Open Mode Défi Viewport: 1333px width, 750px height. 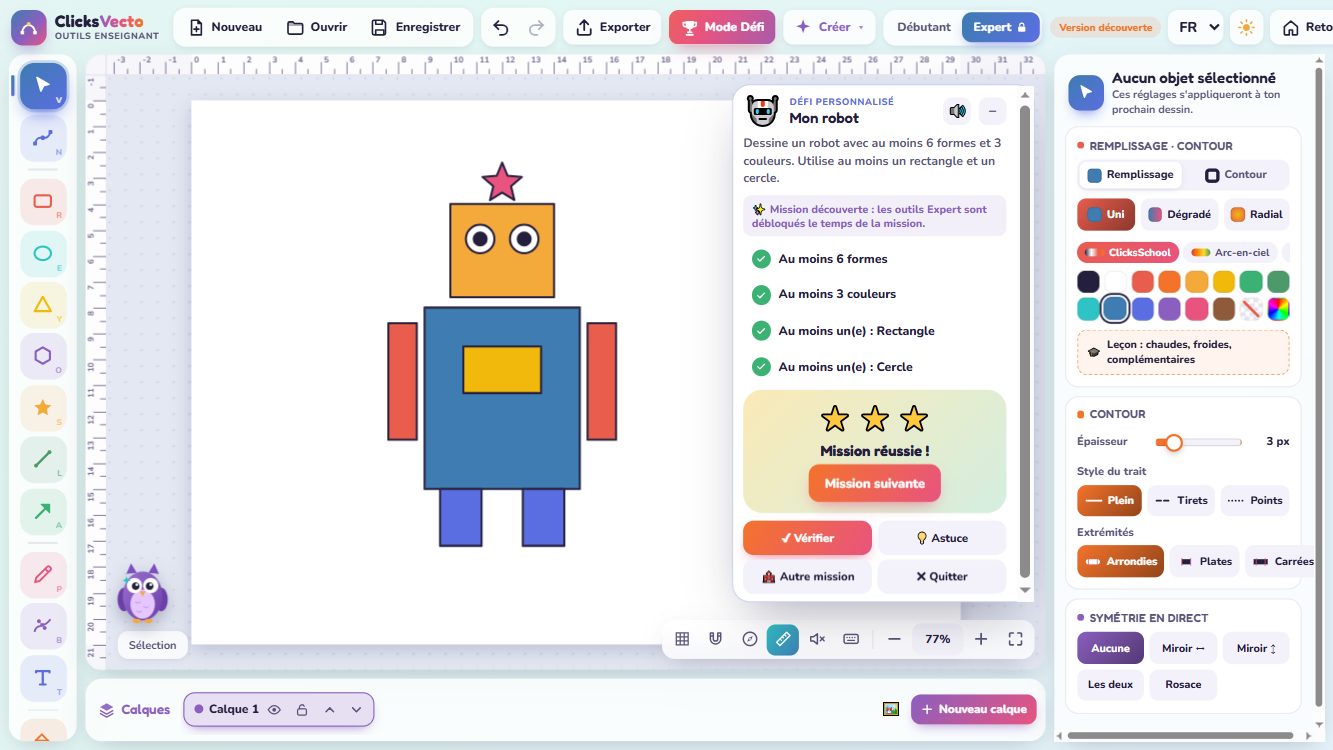pos(722,27)
